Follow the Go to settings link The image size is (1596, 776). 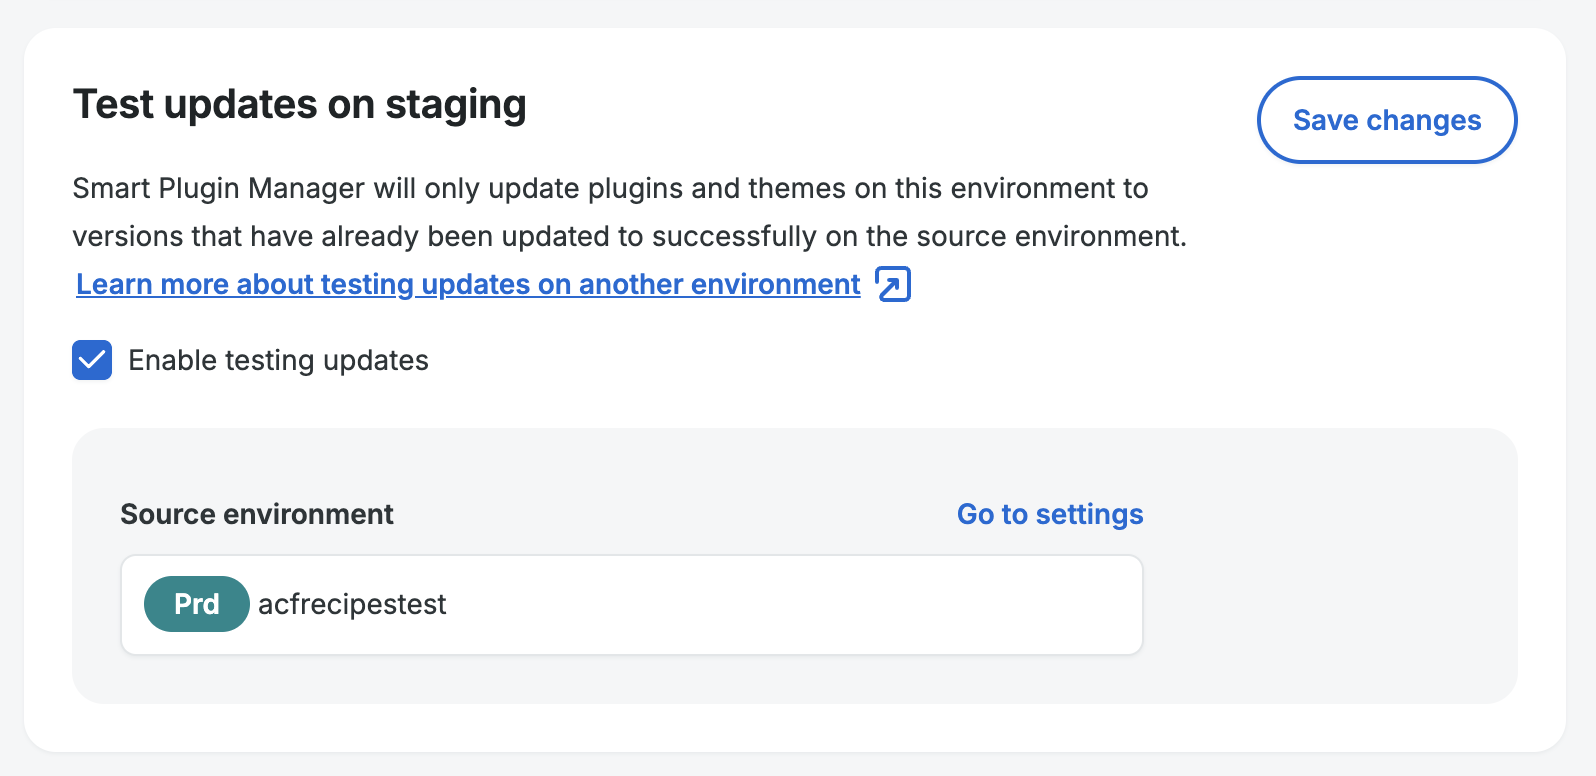(x=1049, y=514)
